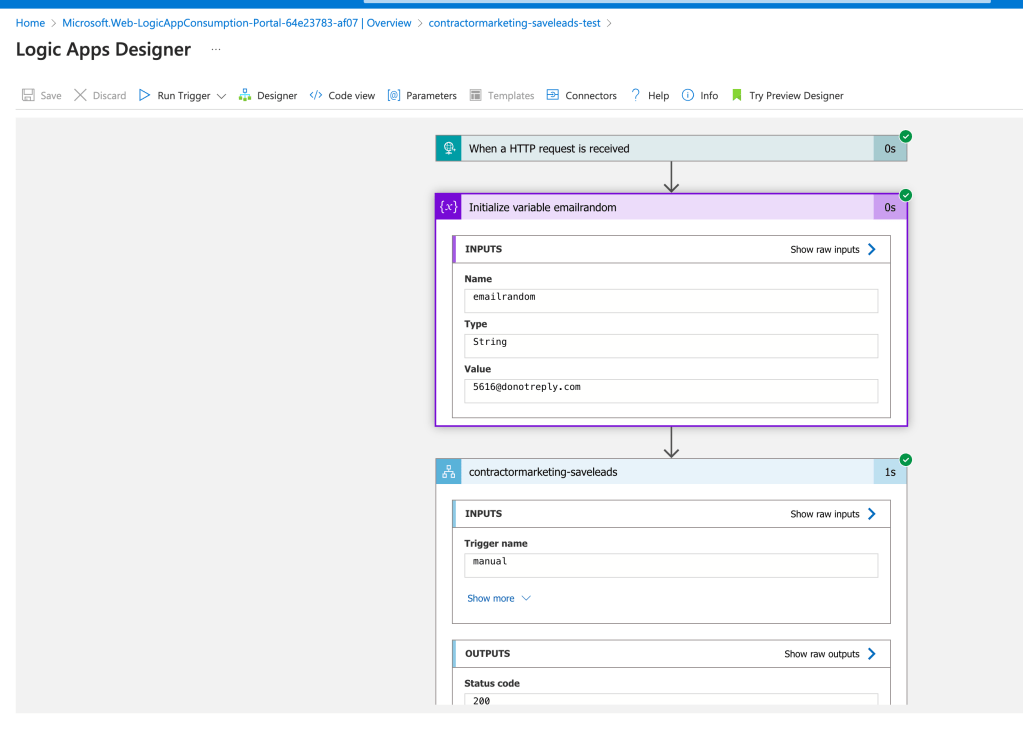Click the Parameters icon

[393, 95]
